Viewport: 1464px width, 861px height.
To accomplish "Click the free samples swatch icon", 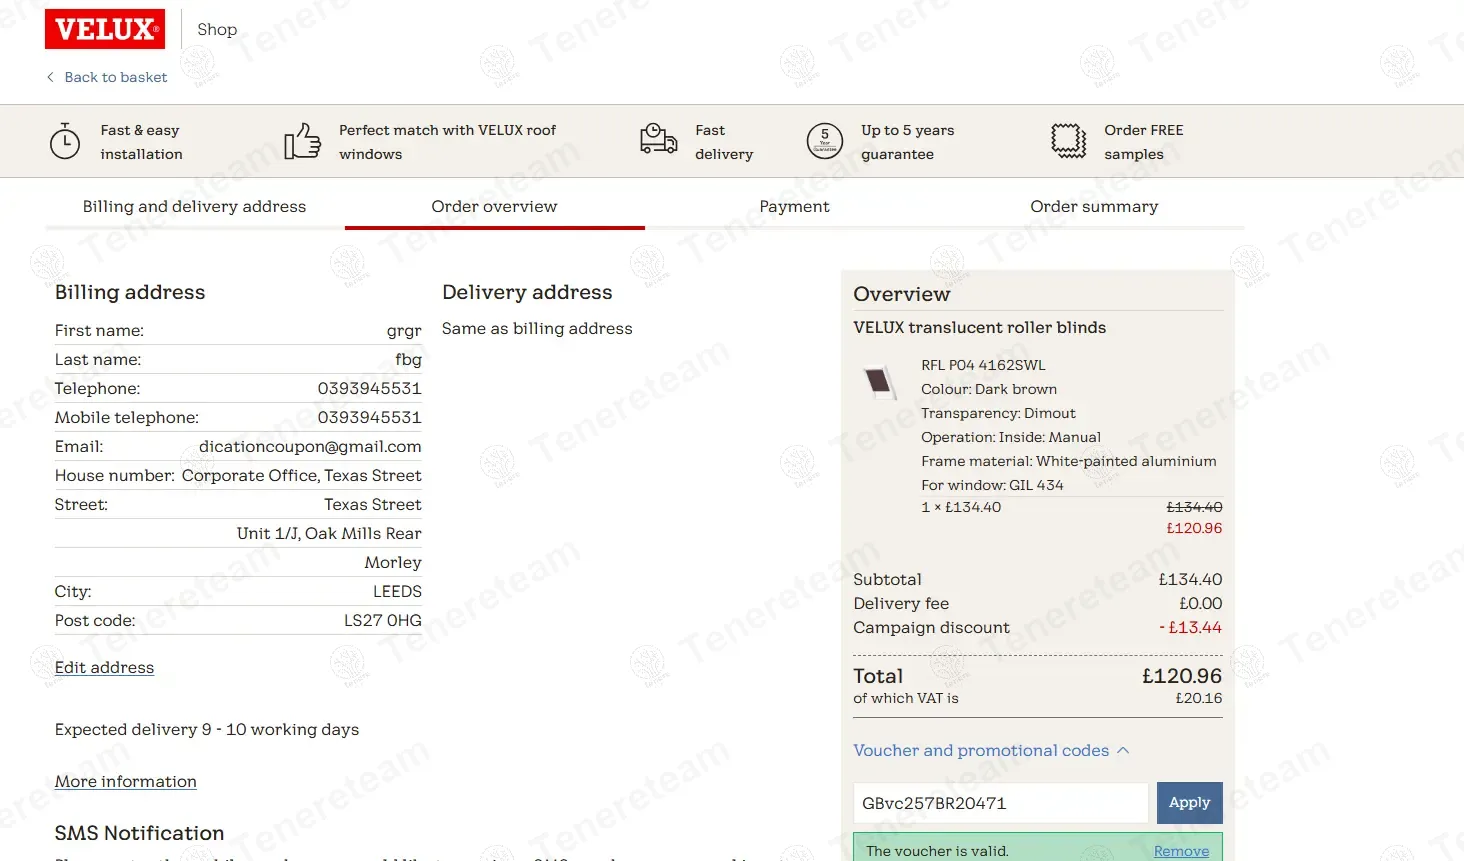I will click(x=1068, y=141).
